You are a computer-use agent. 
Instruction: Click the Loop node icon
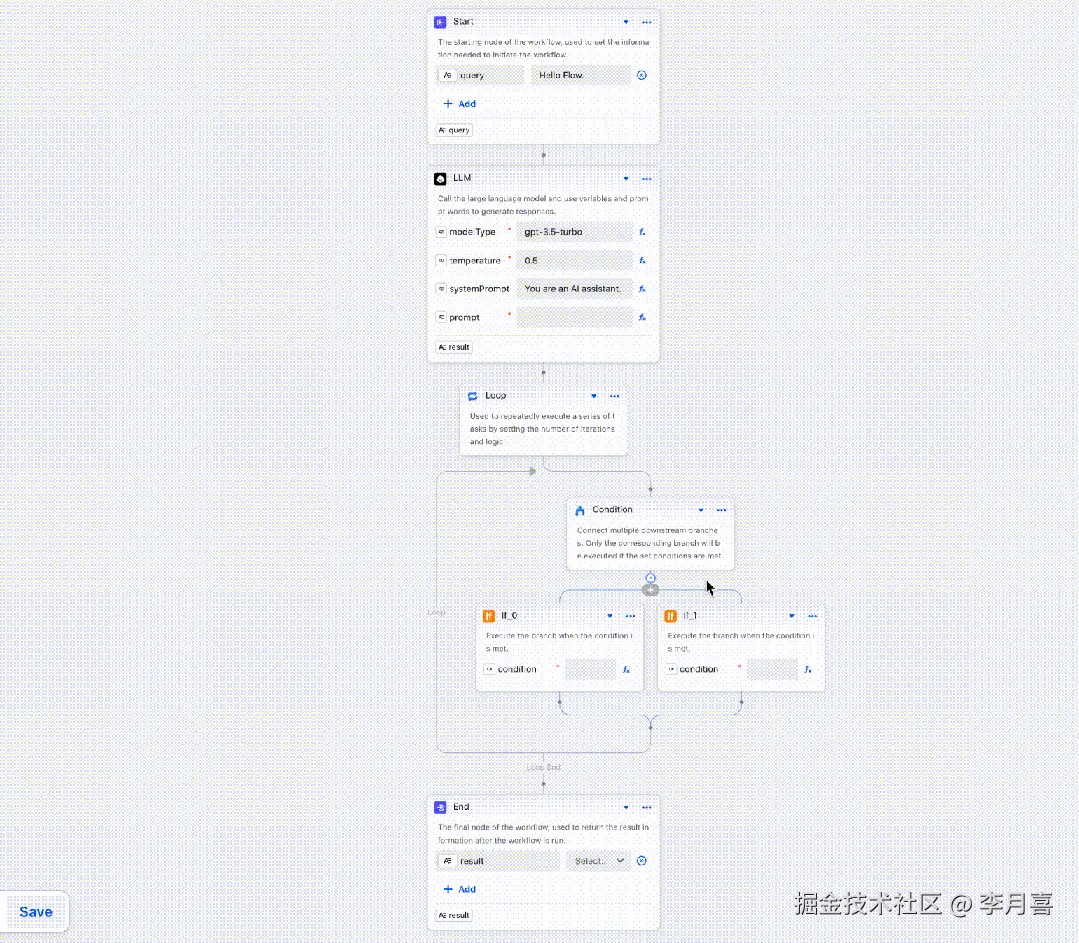click(472, 395)
